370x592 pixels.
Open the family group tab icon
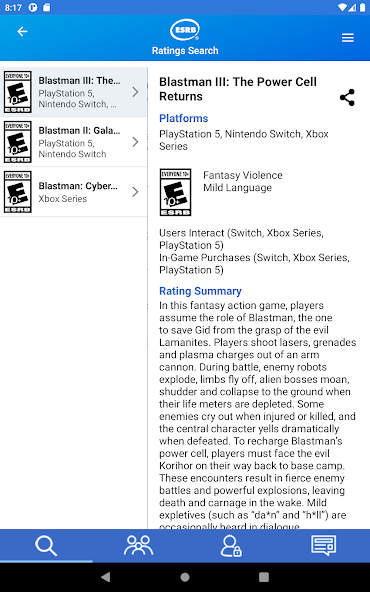click(x=139, y=546)
